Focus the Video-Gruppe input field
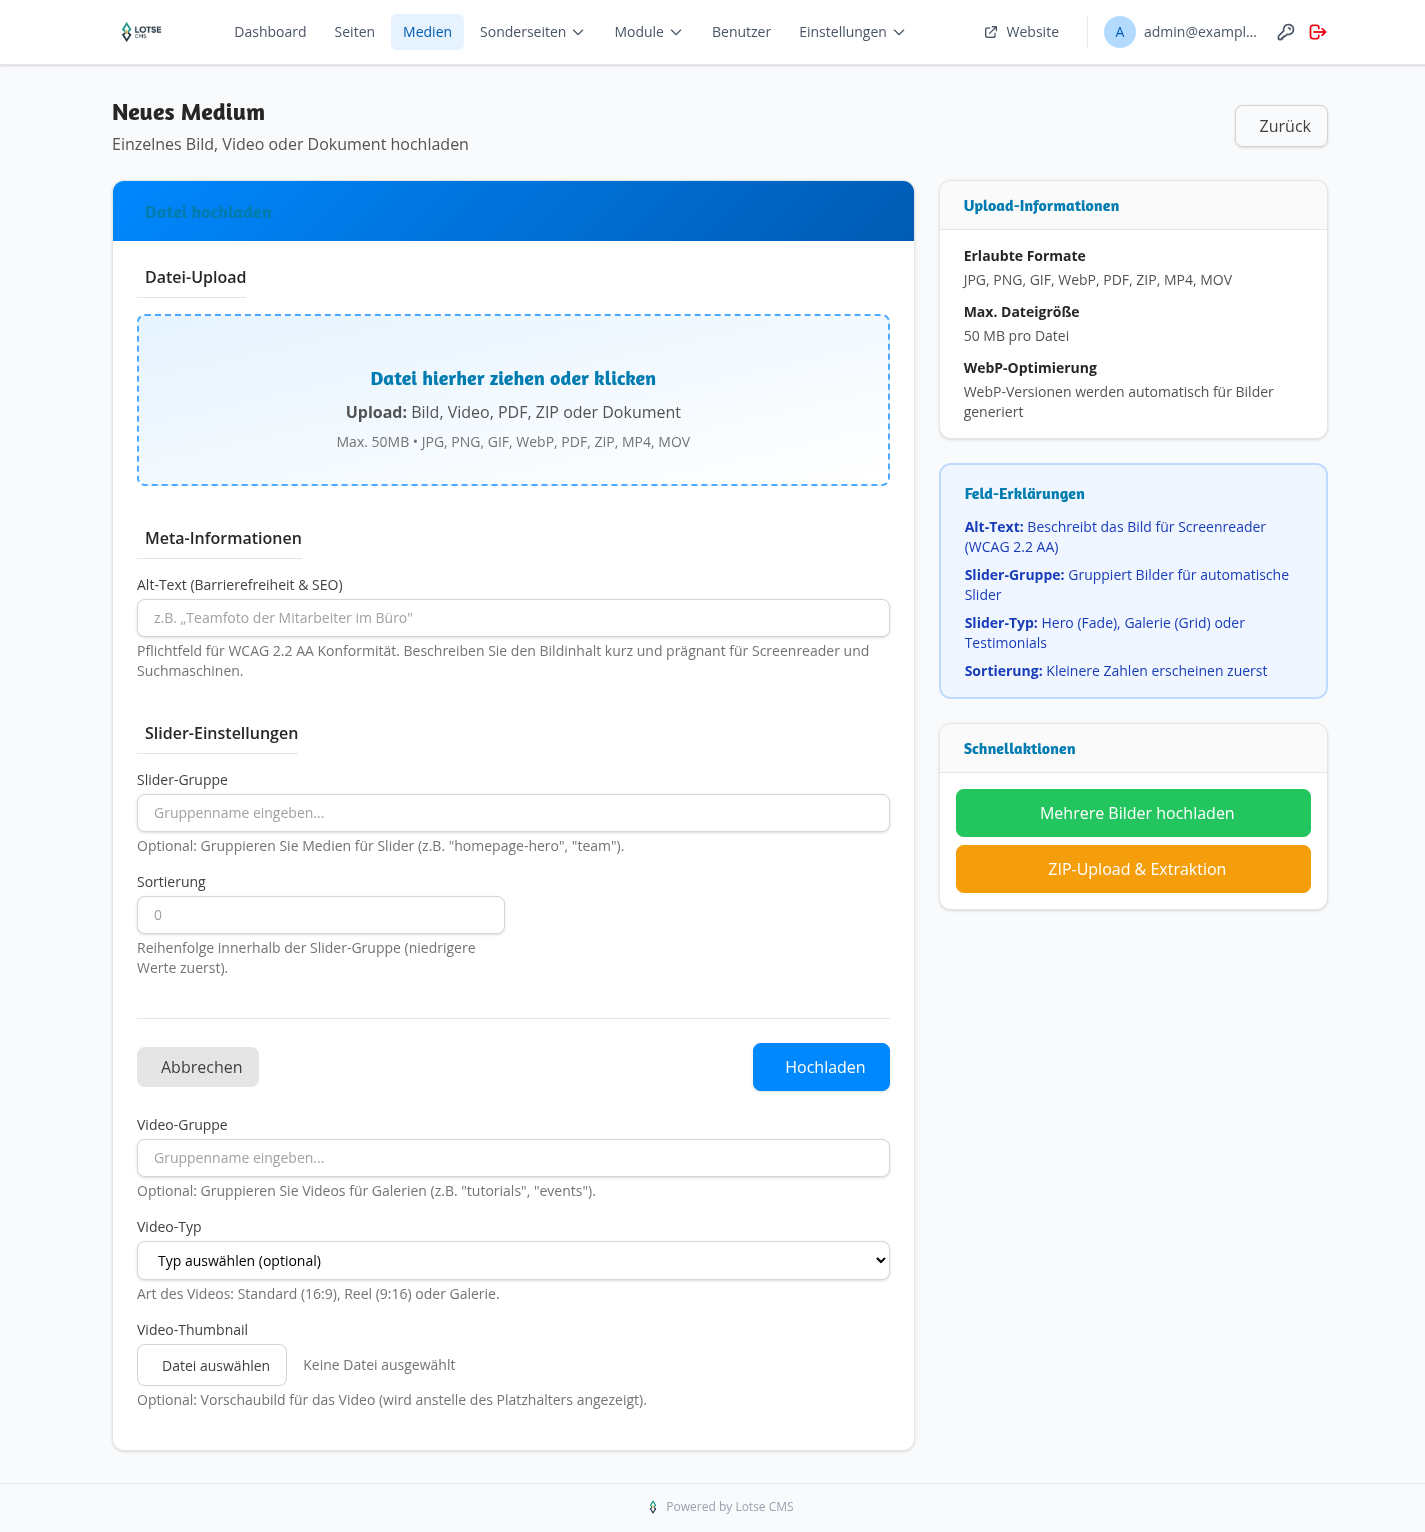This screenshot has height=1532, width=1425. pos(513,1158)
